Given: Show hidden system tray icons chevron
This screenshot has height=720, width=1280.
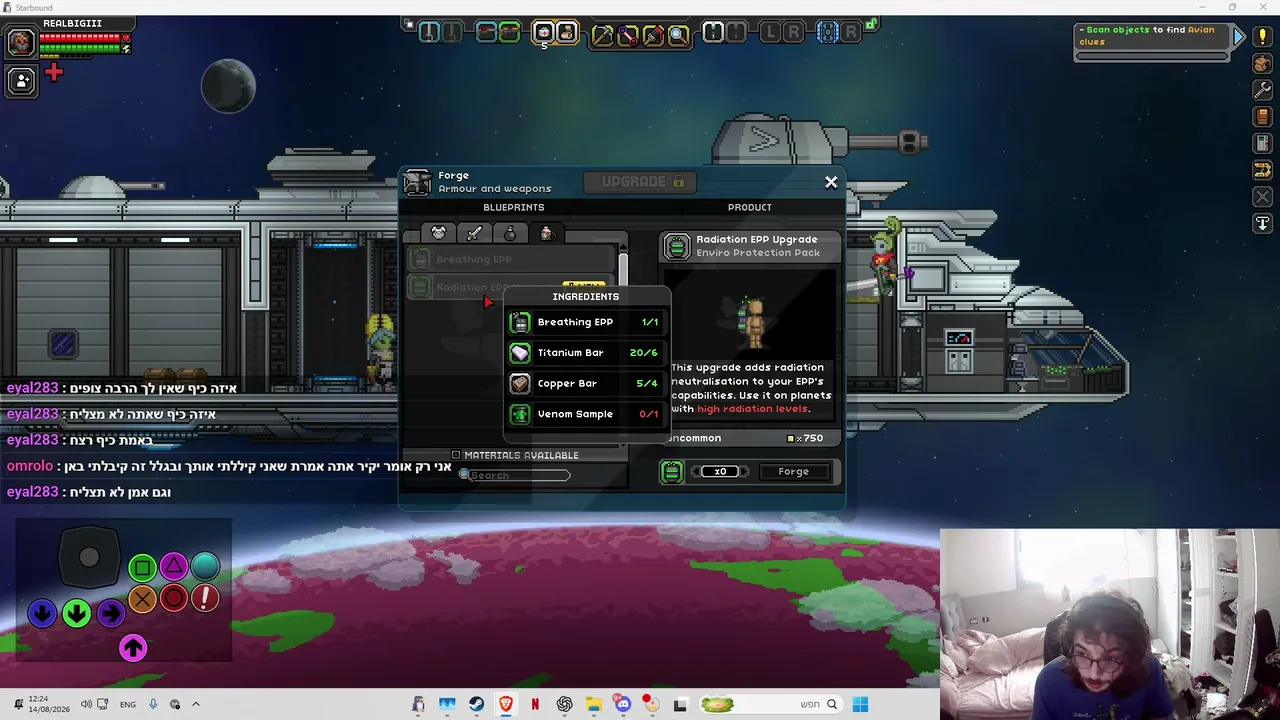Looking at the screenshot, I should pos(196,704).
